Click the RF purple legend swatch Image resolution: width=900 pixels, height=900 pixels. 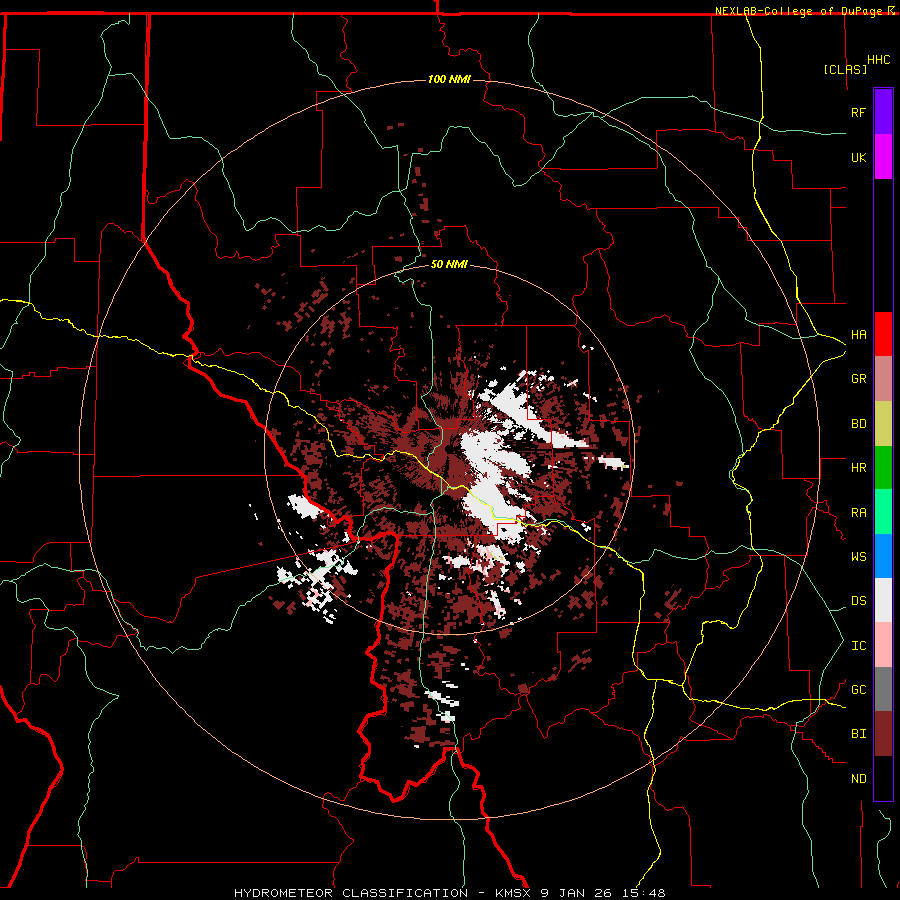pos(883,112)
